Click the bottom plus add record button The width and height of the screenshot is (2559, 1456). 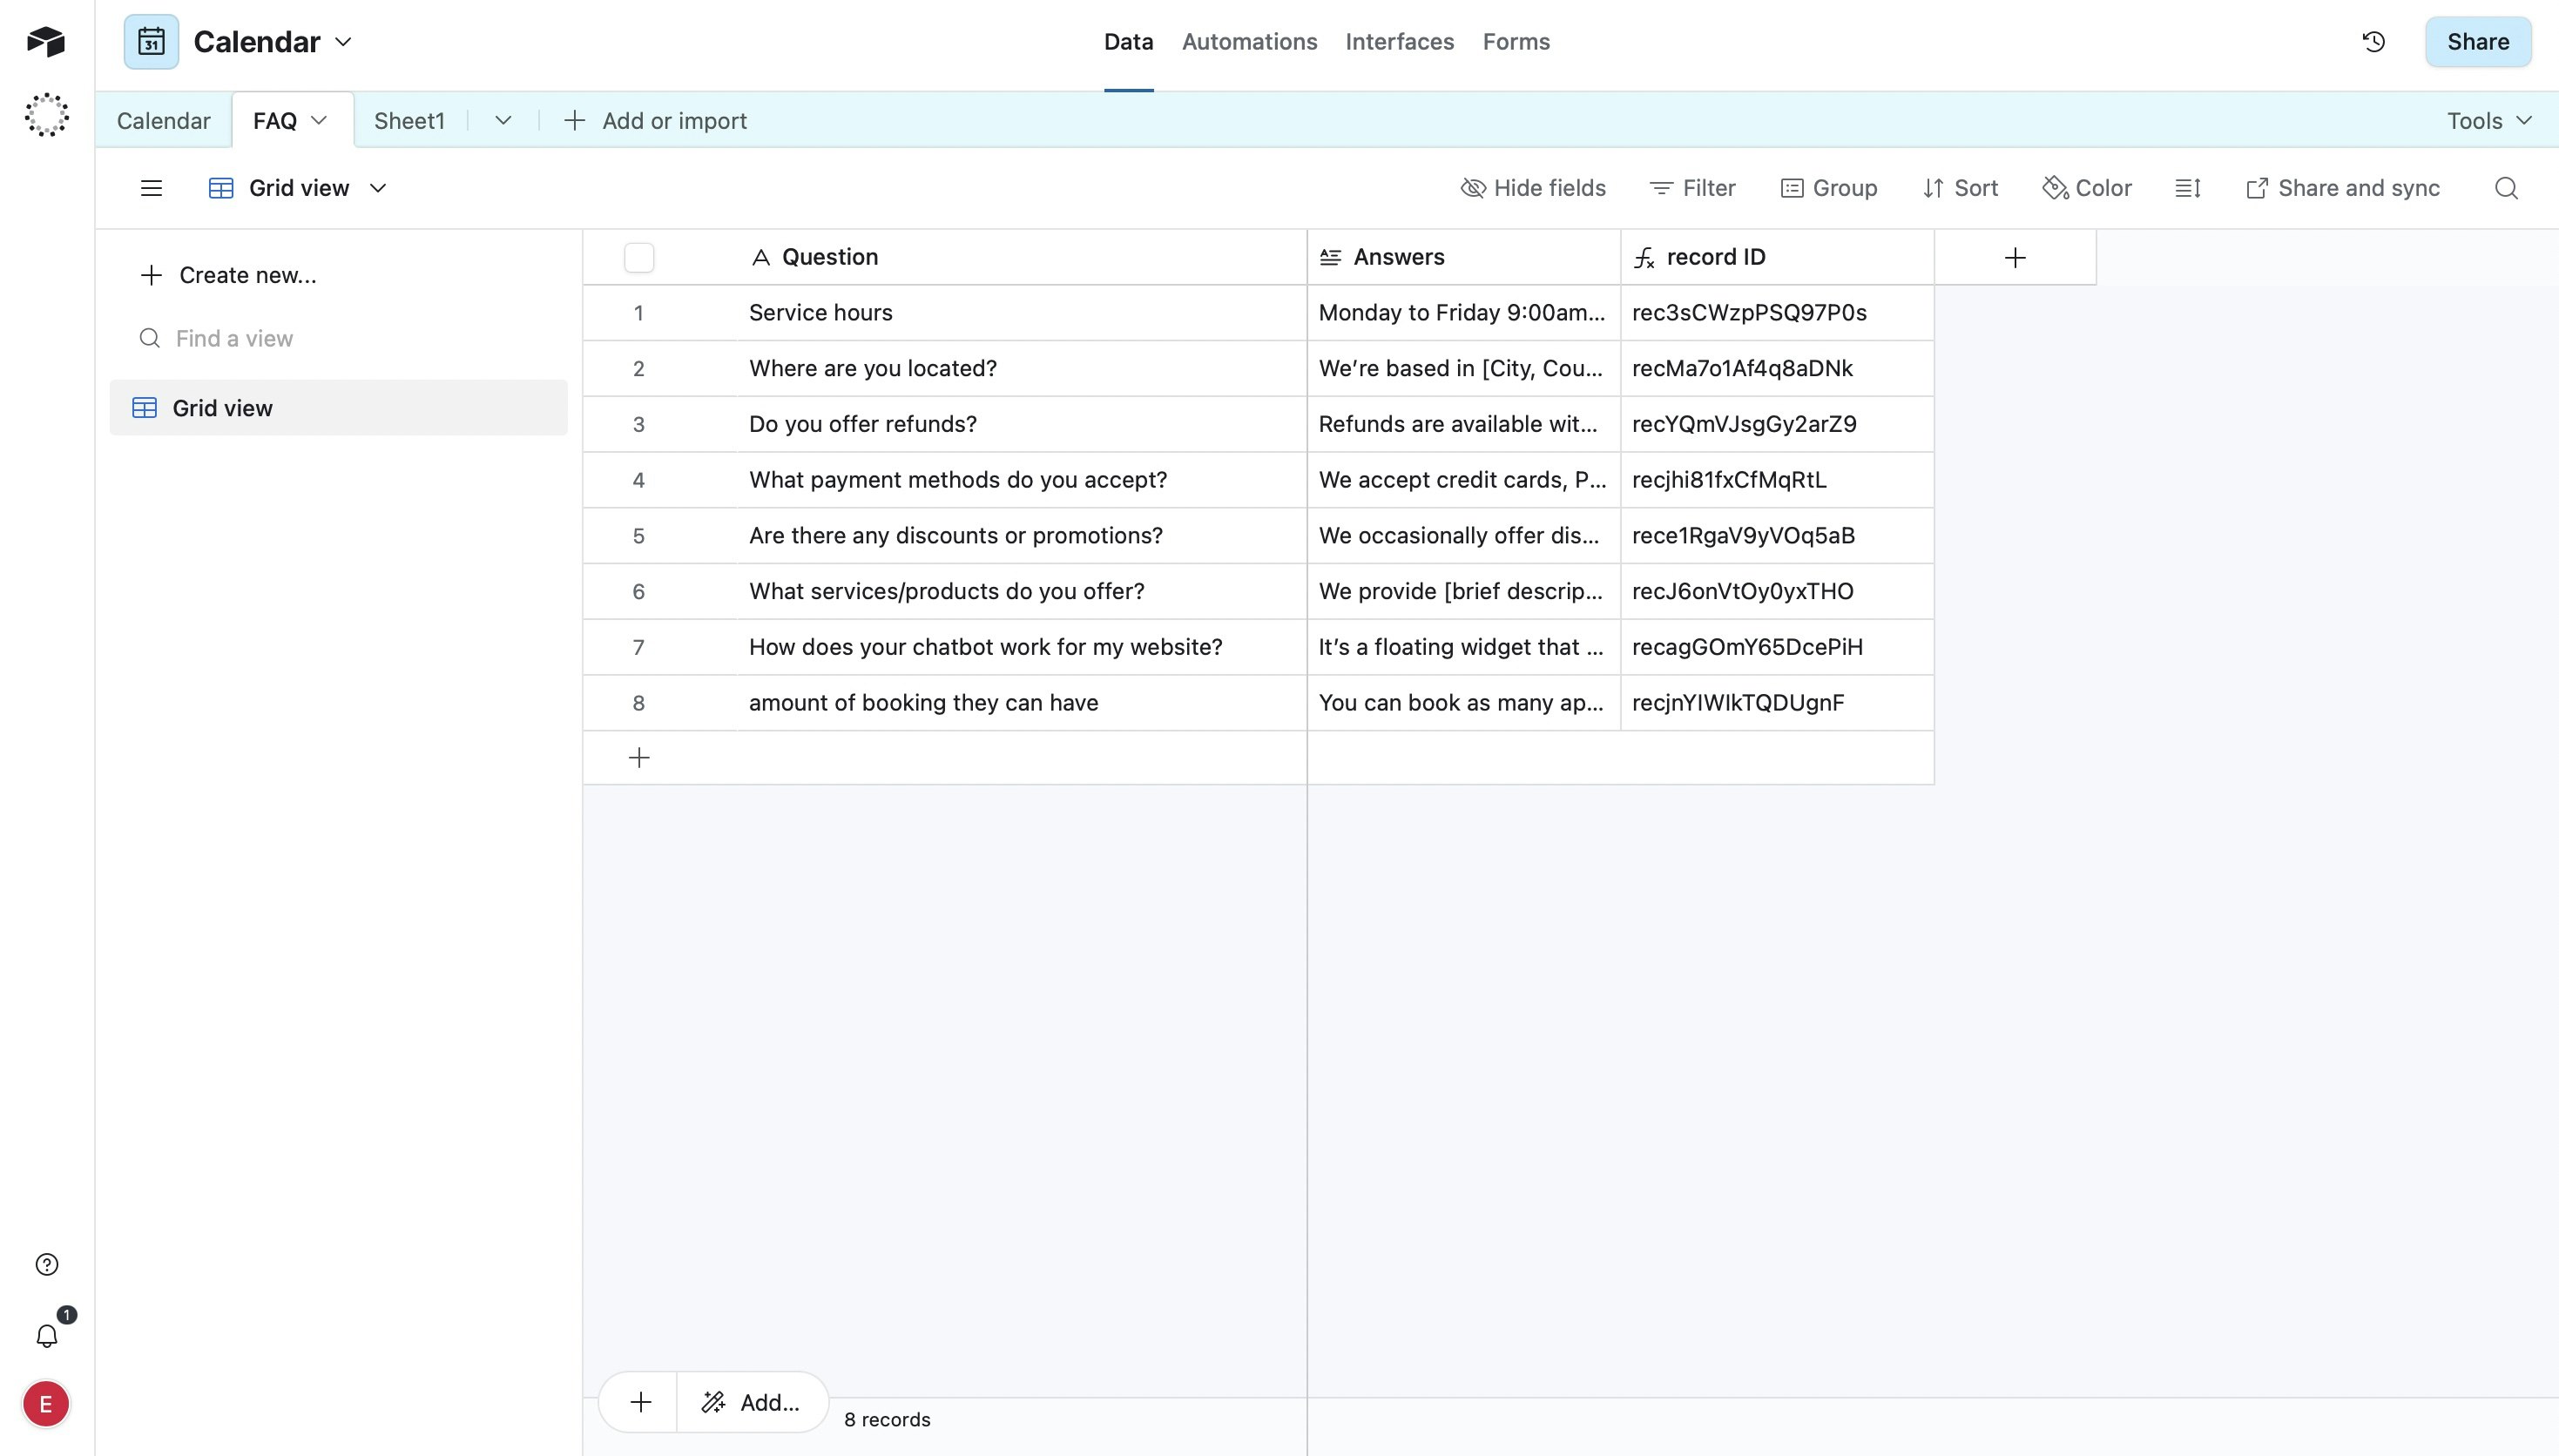pos(640,1402)
